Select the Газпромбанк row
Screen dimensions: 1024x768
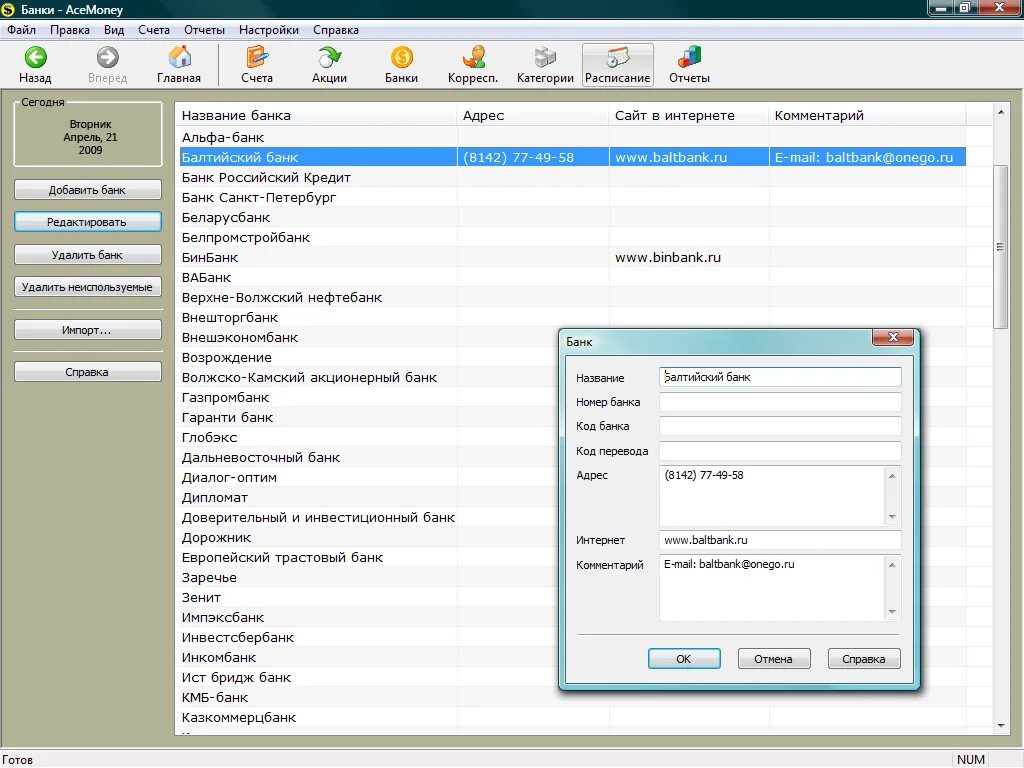coord(369,398)
